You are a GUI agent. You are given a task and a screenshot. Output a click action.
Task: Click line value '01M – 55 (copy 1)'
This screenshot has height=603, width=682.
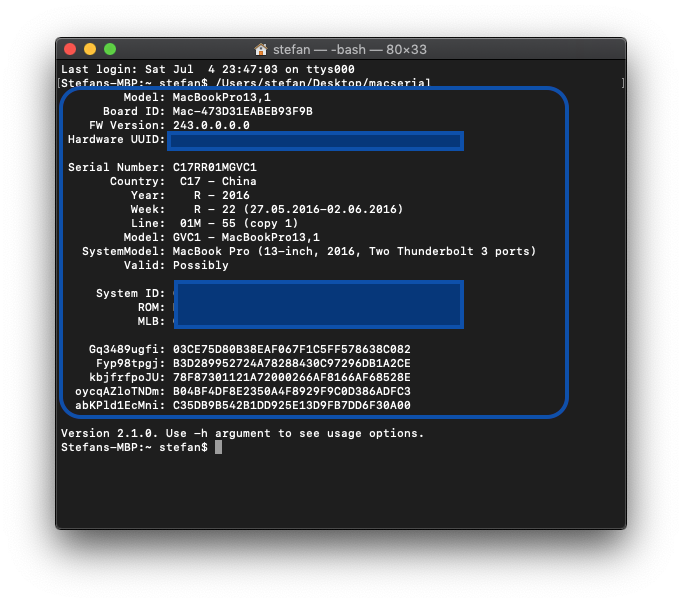239,223
